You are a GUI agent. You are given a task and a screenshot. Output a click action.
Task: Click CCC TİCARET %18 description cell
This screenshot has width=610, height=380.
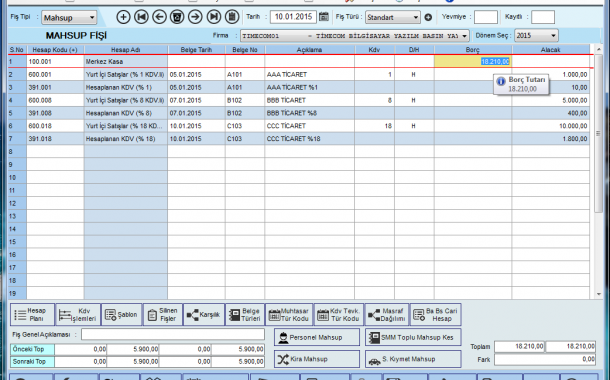coord(310,139)
